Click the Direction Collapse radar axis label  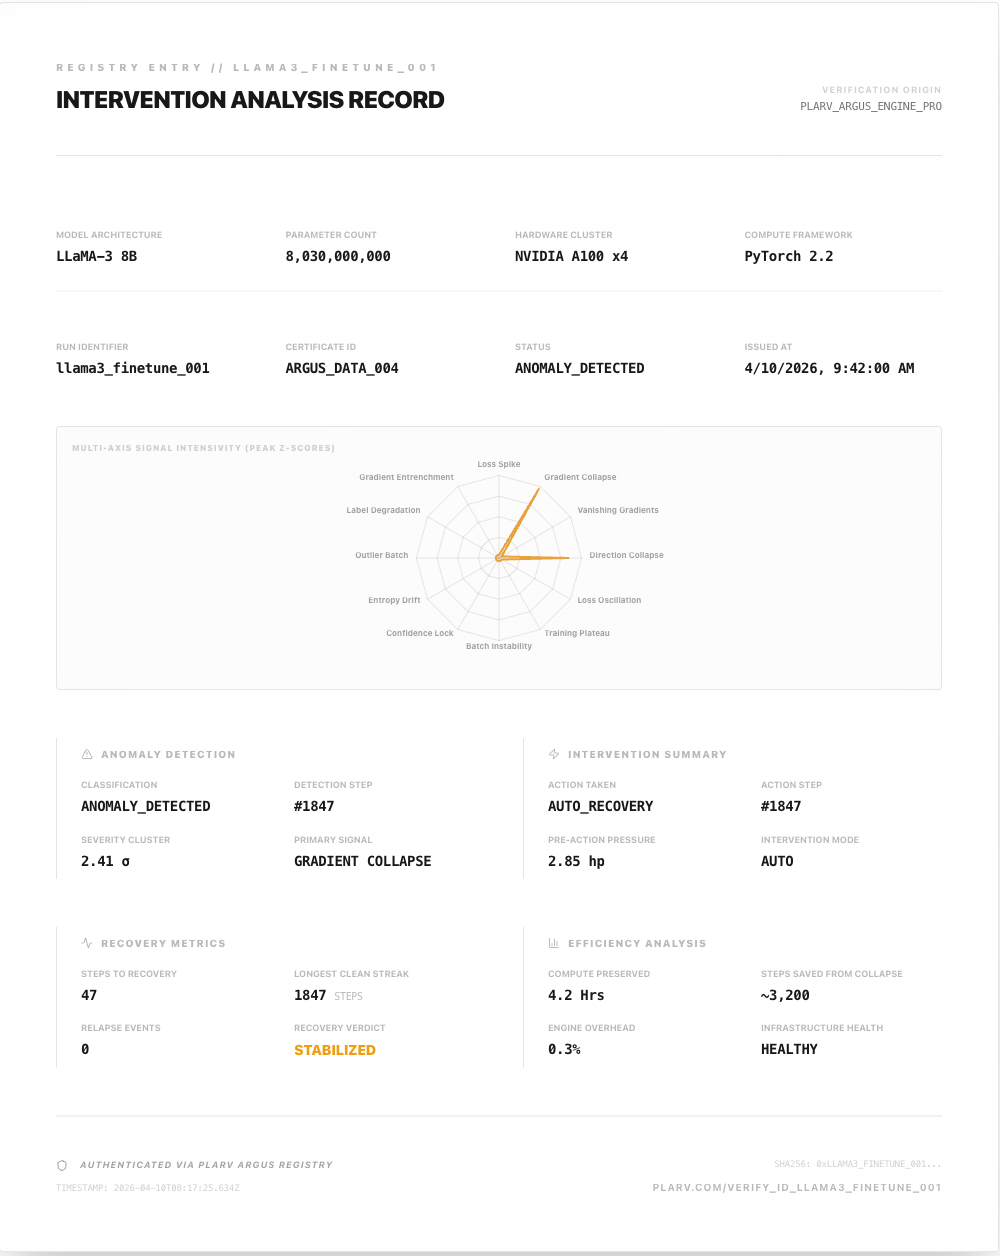pos(626,555)
